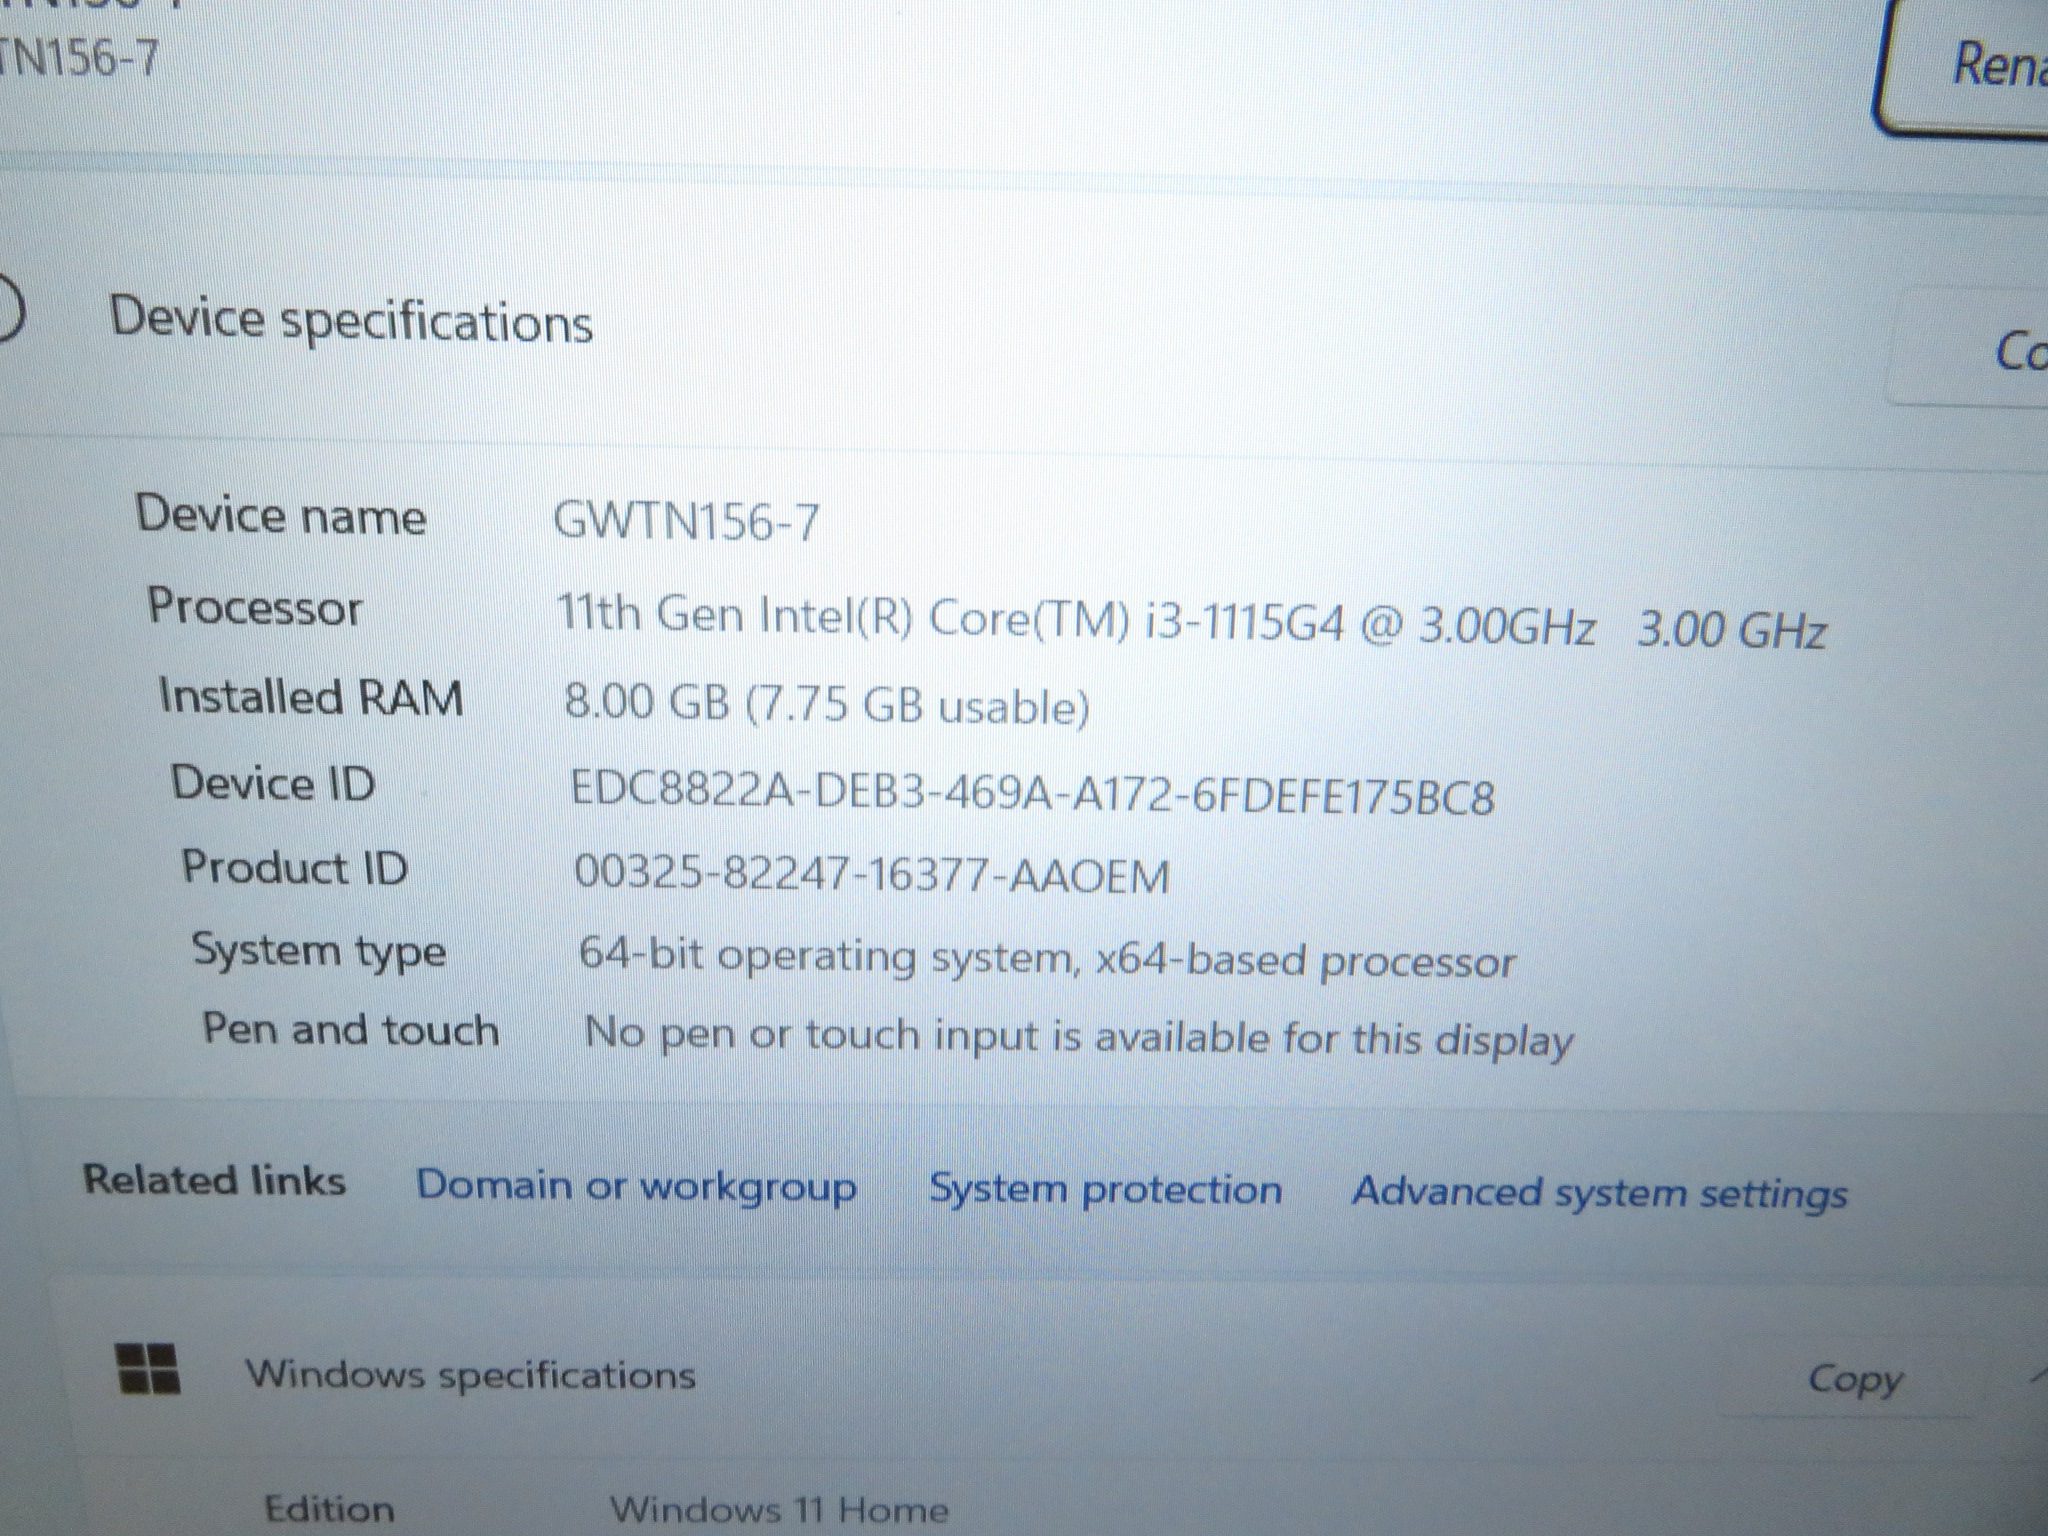This screenshot has width=2048, height=1536.
Task: Click the Product ID value 00325-82247-16377-AAOEM
Action: point(871,874)
